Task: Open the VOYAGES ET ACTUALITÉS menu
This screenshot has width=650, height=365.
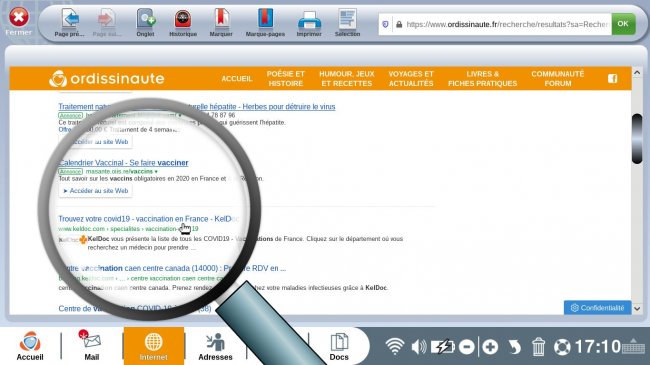Action: [411, 78]
